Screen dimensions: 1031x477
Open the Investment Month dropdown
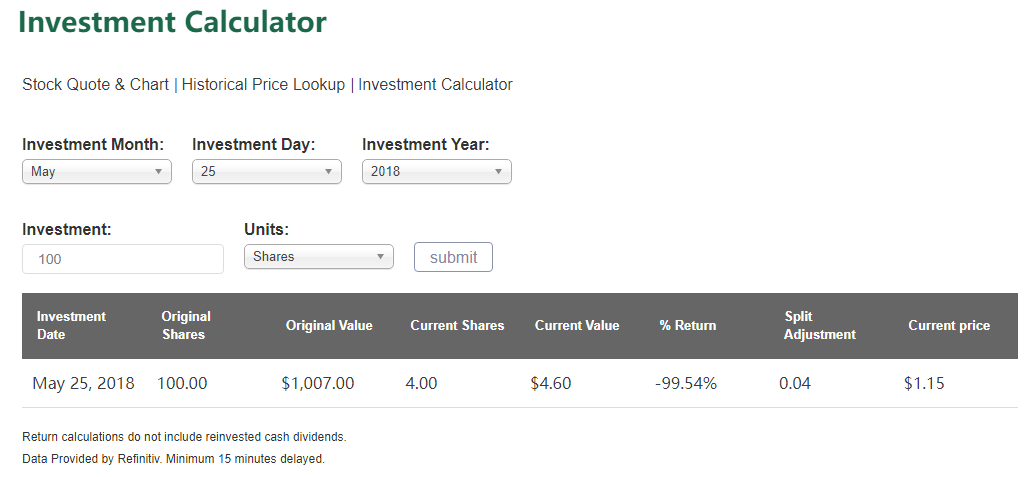click(x=97, y=172)
